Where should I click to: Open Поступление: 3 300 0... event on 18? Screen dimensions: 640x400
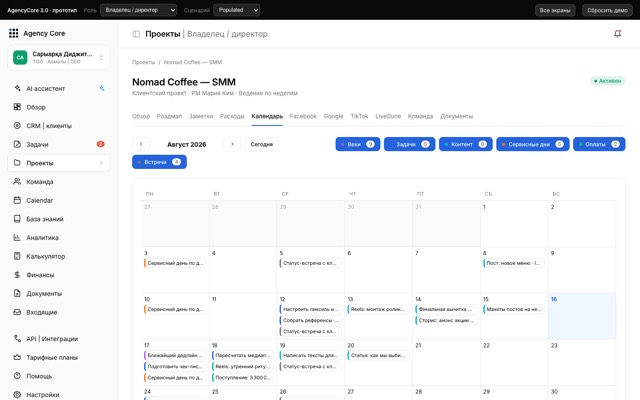(242, 378)
